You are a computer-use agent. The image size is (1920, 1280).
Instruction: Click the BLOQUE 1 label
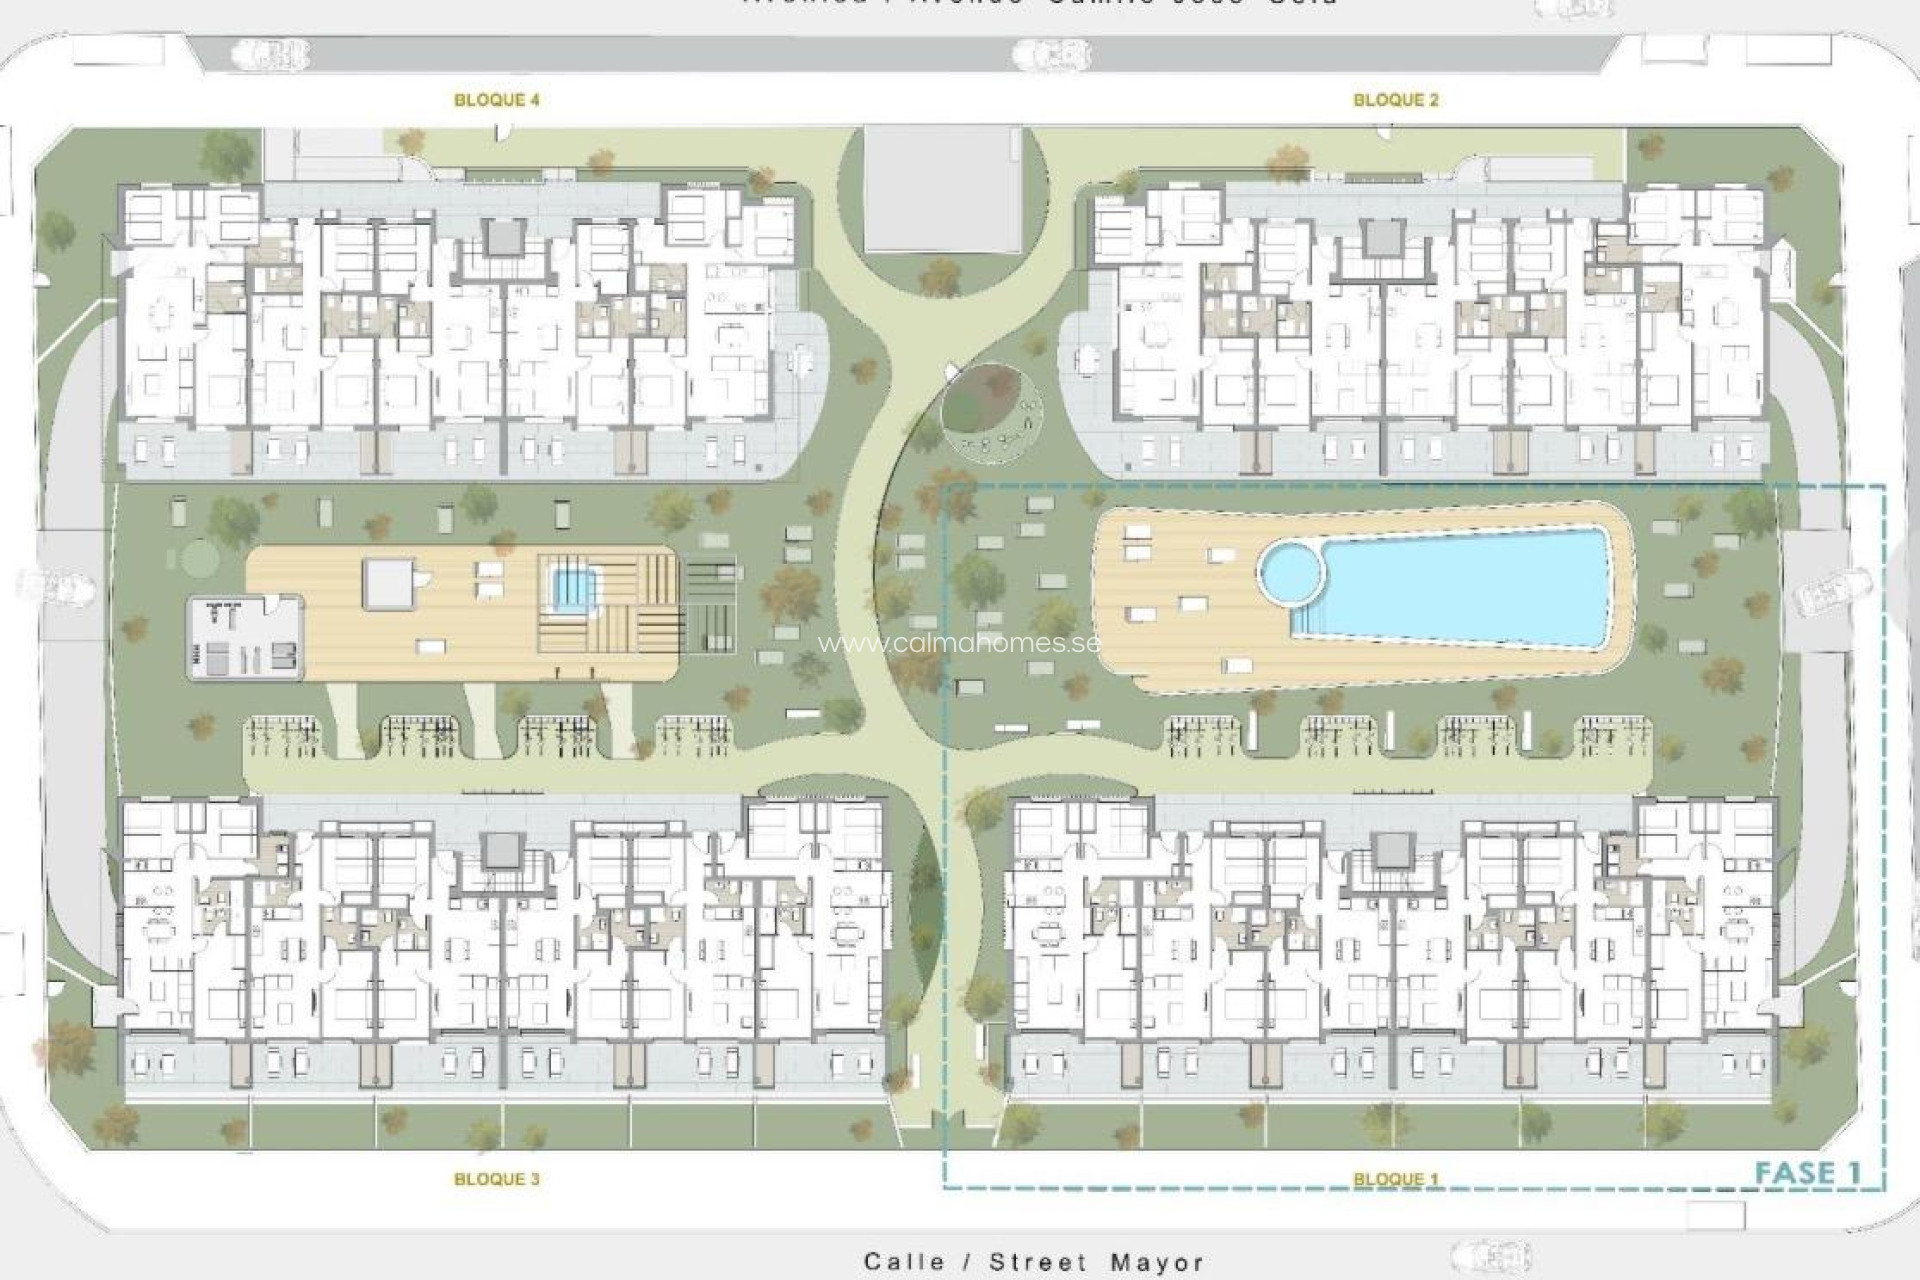[1395, 1179]
